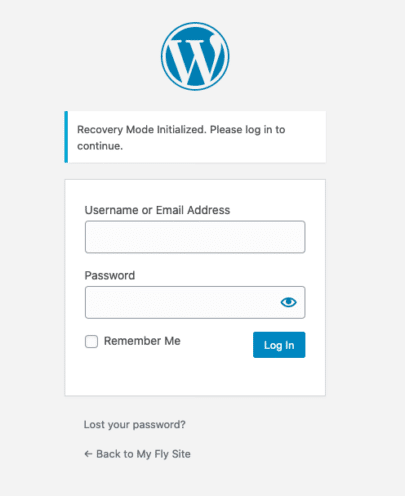Show password using the eye icon
This screenshot has width=405, height=496.
click(288, 302)
